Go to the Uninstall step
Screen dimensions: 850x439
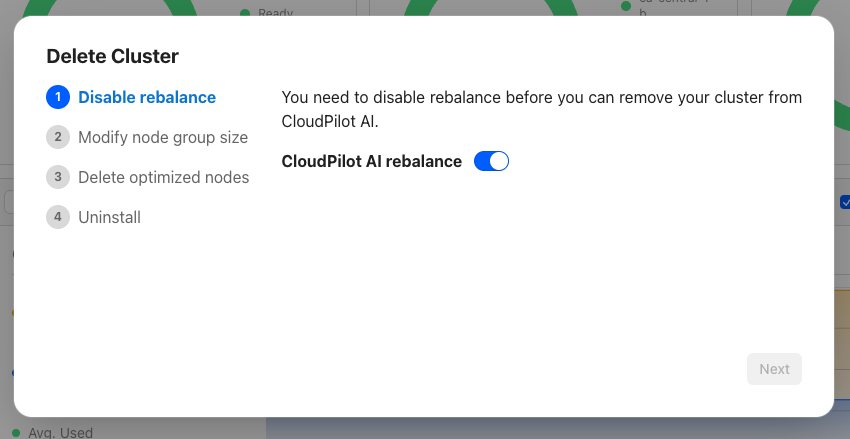pyautogui.click(x=109, y=217)
